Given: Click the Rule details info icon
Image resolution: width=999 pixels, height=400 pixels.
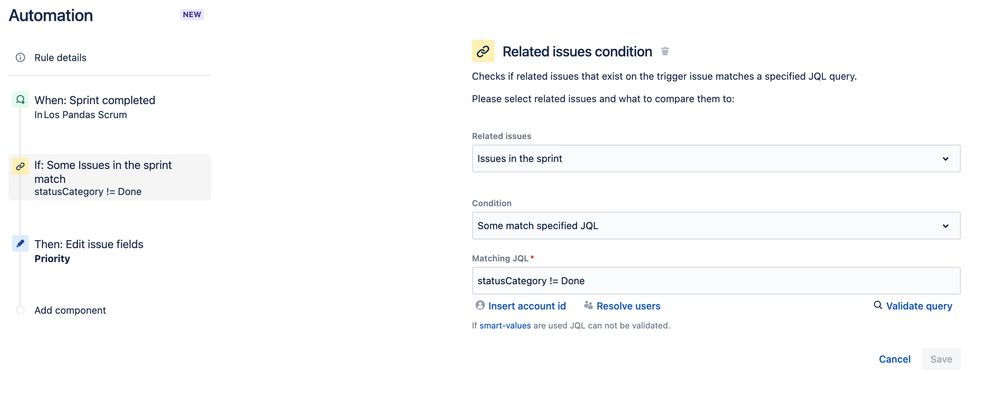Looking at the screenshot, I should [20, 58].
